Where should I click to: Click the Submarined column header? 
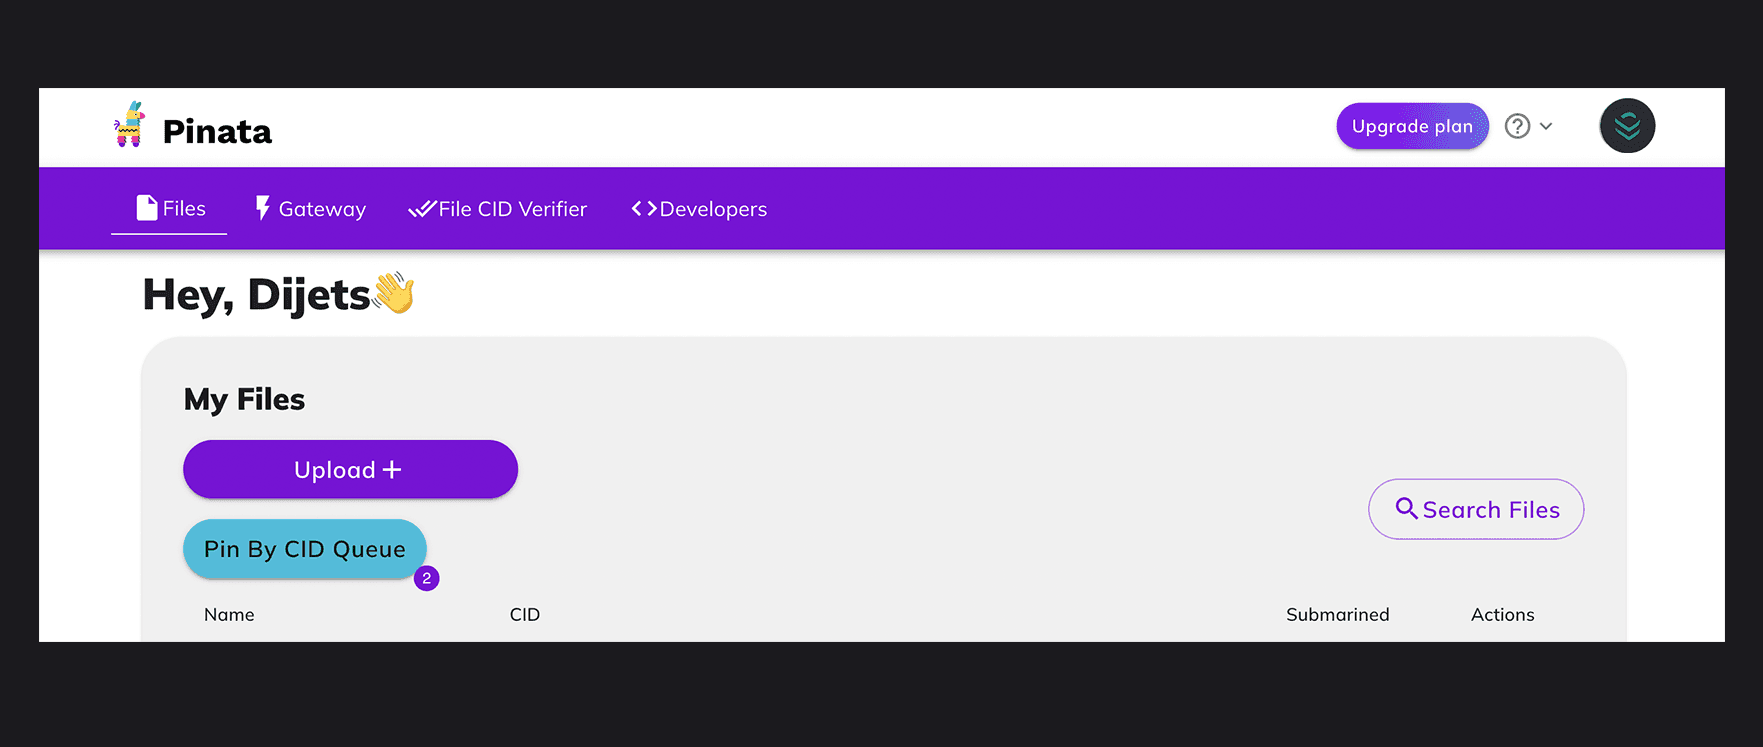click(1337, 615)
